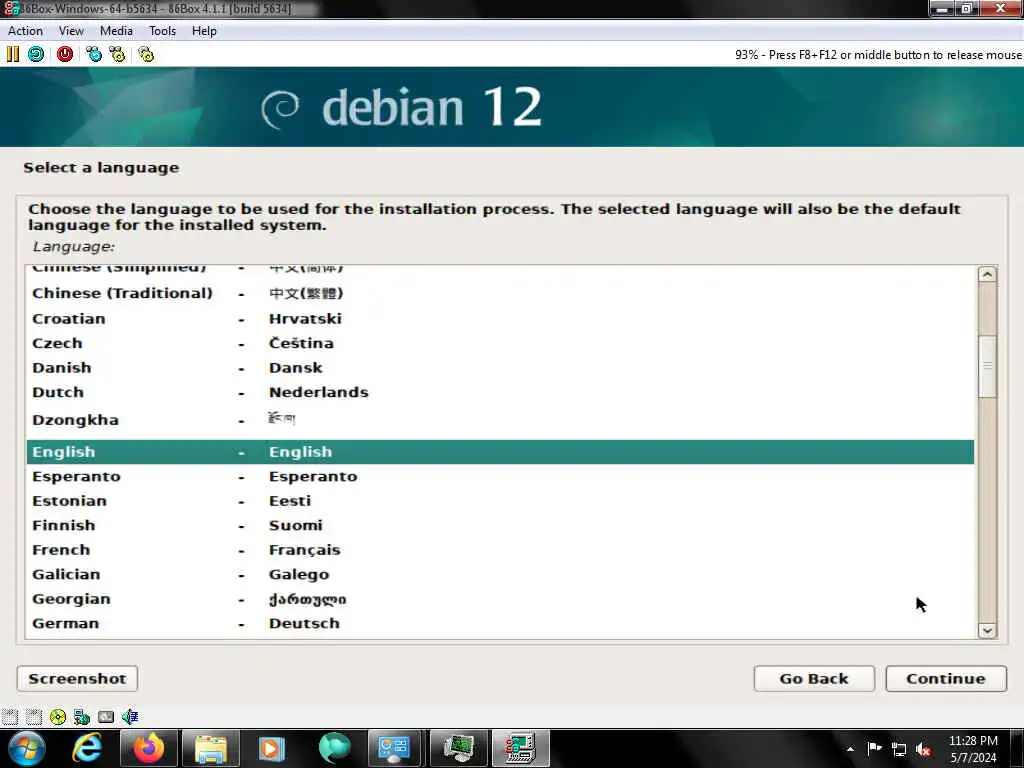The width and height of the screenshot is (1024, 768).
Task: Click the network computers icon in status bar
Action: (x=82, y=717)
